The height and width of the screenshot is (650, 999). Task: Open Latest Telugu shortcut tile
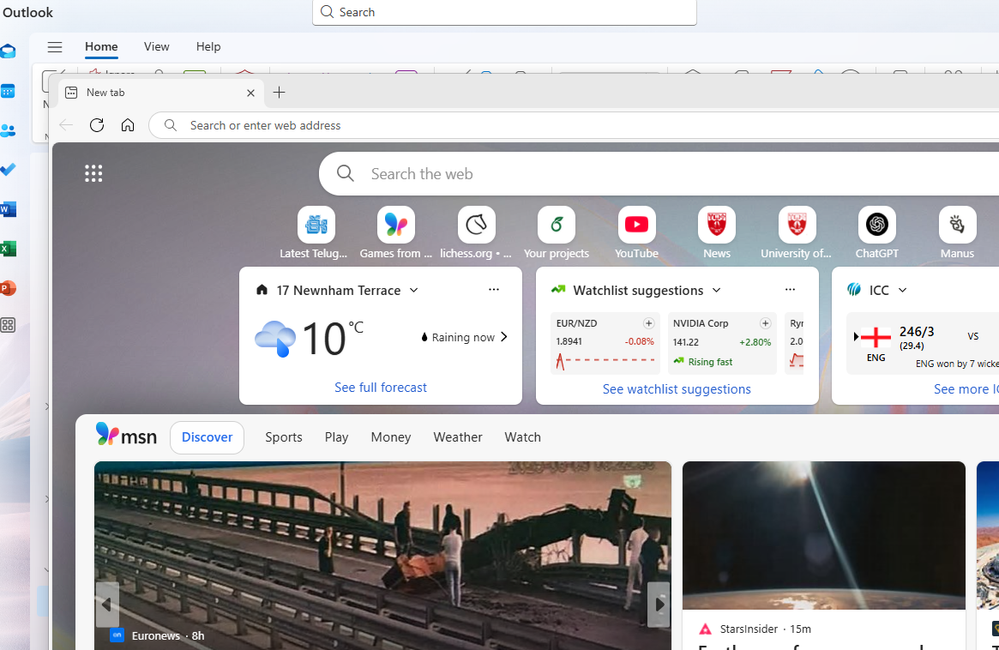click(x=316, y=233)
